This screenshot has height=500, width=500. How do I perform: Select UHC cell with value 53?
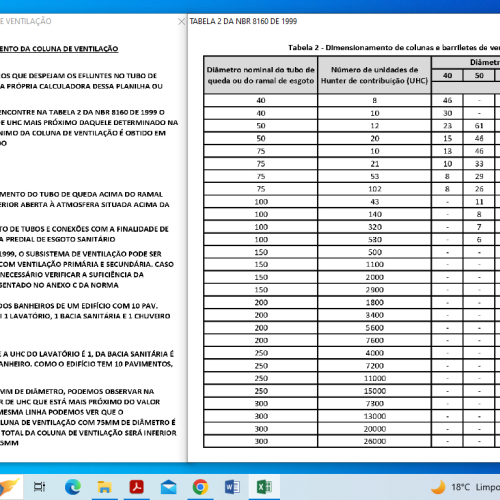tap(374, 176)
